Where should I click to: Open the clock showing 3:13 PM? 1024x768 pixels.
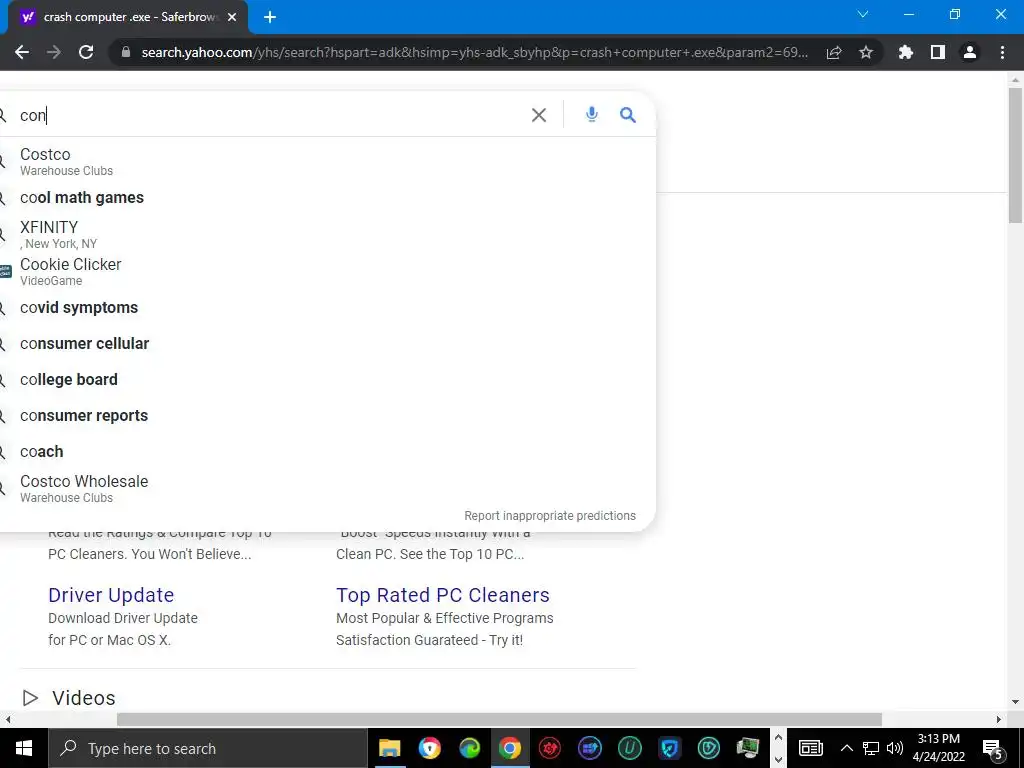click(x=939, y=748)
